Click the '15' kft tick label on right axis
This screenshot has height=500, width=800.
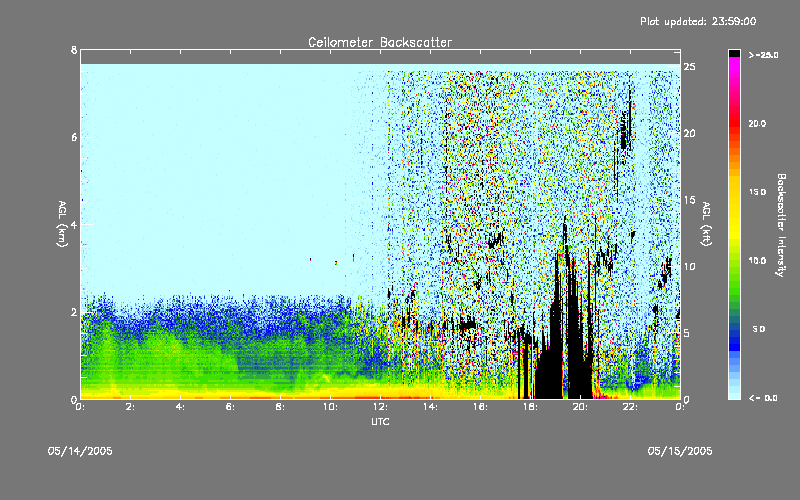689,200
